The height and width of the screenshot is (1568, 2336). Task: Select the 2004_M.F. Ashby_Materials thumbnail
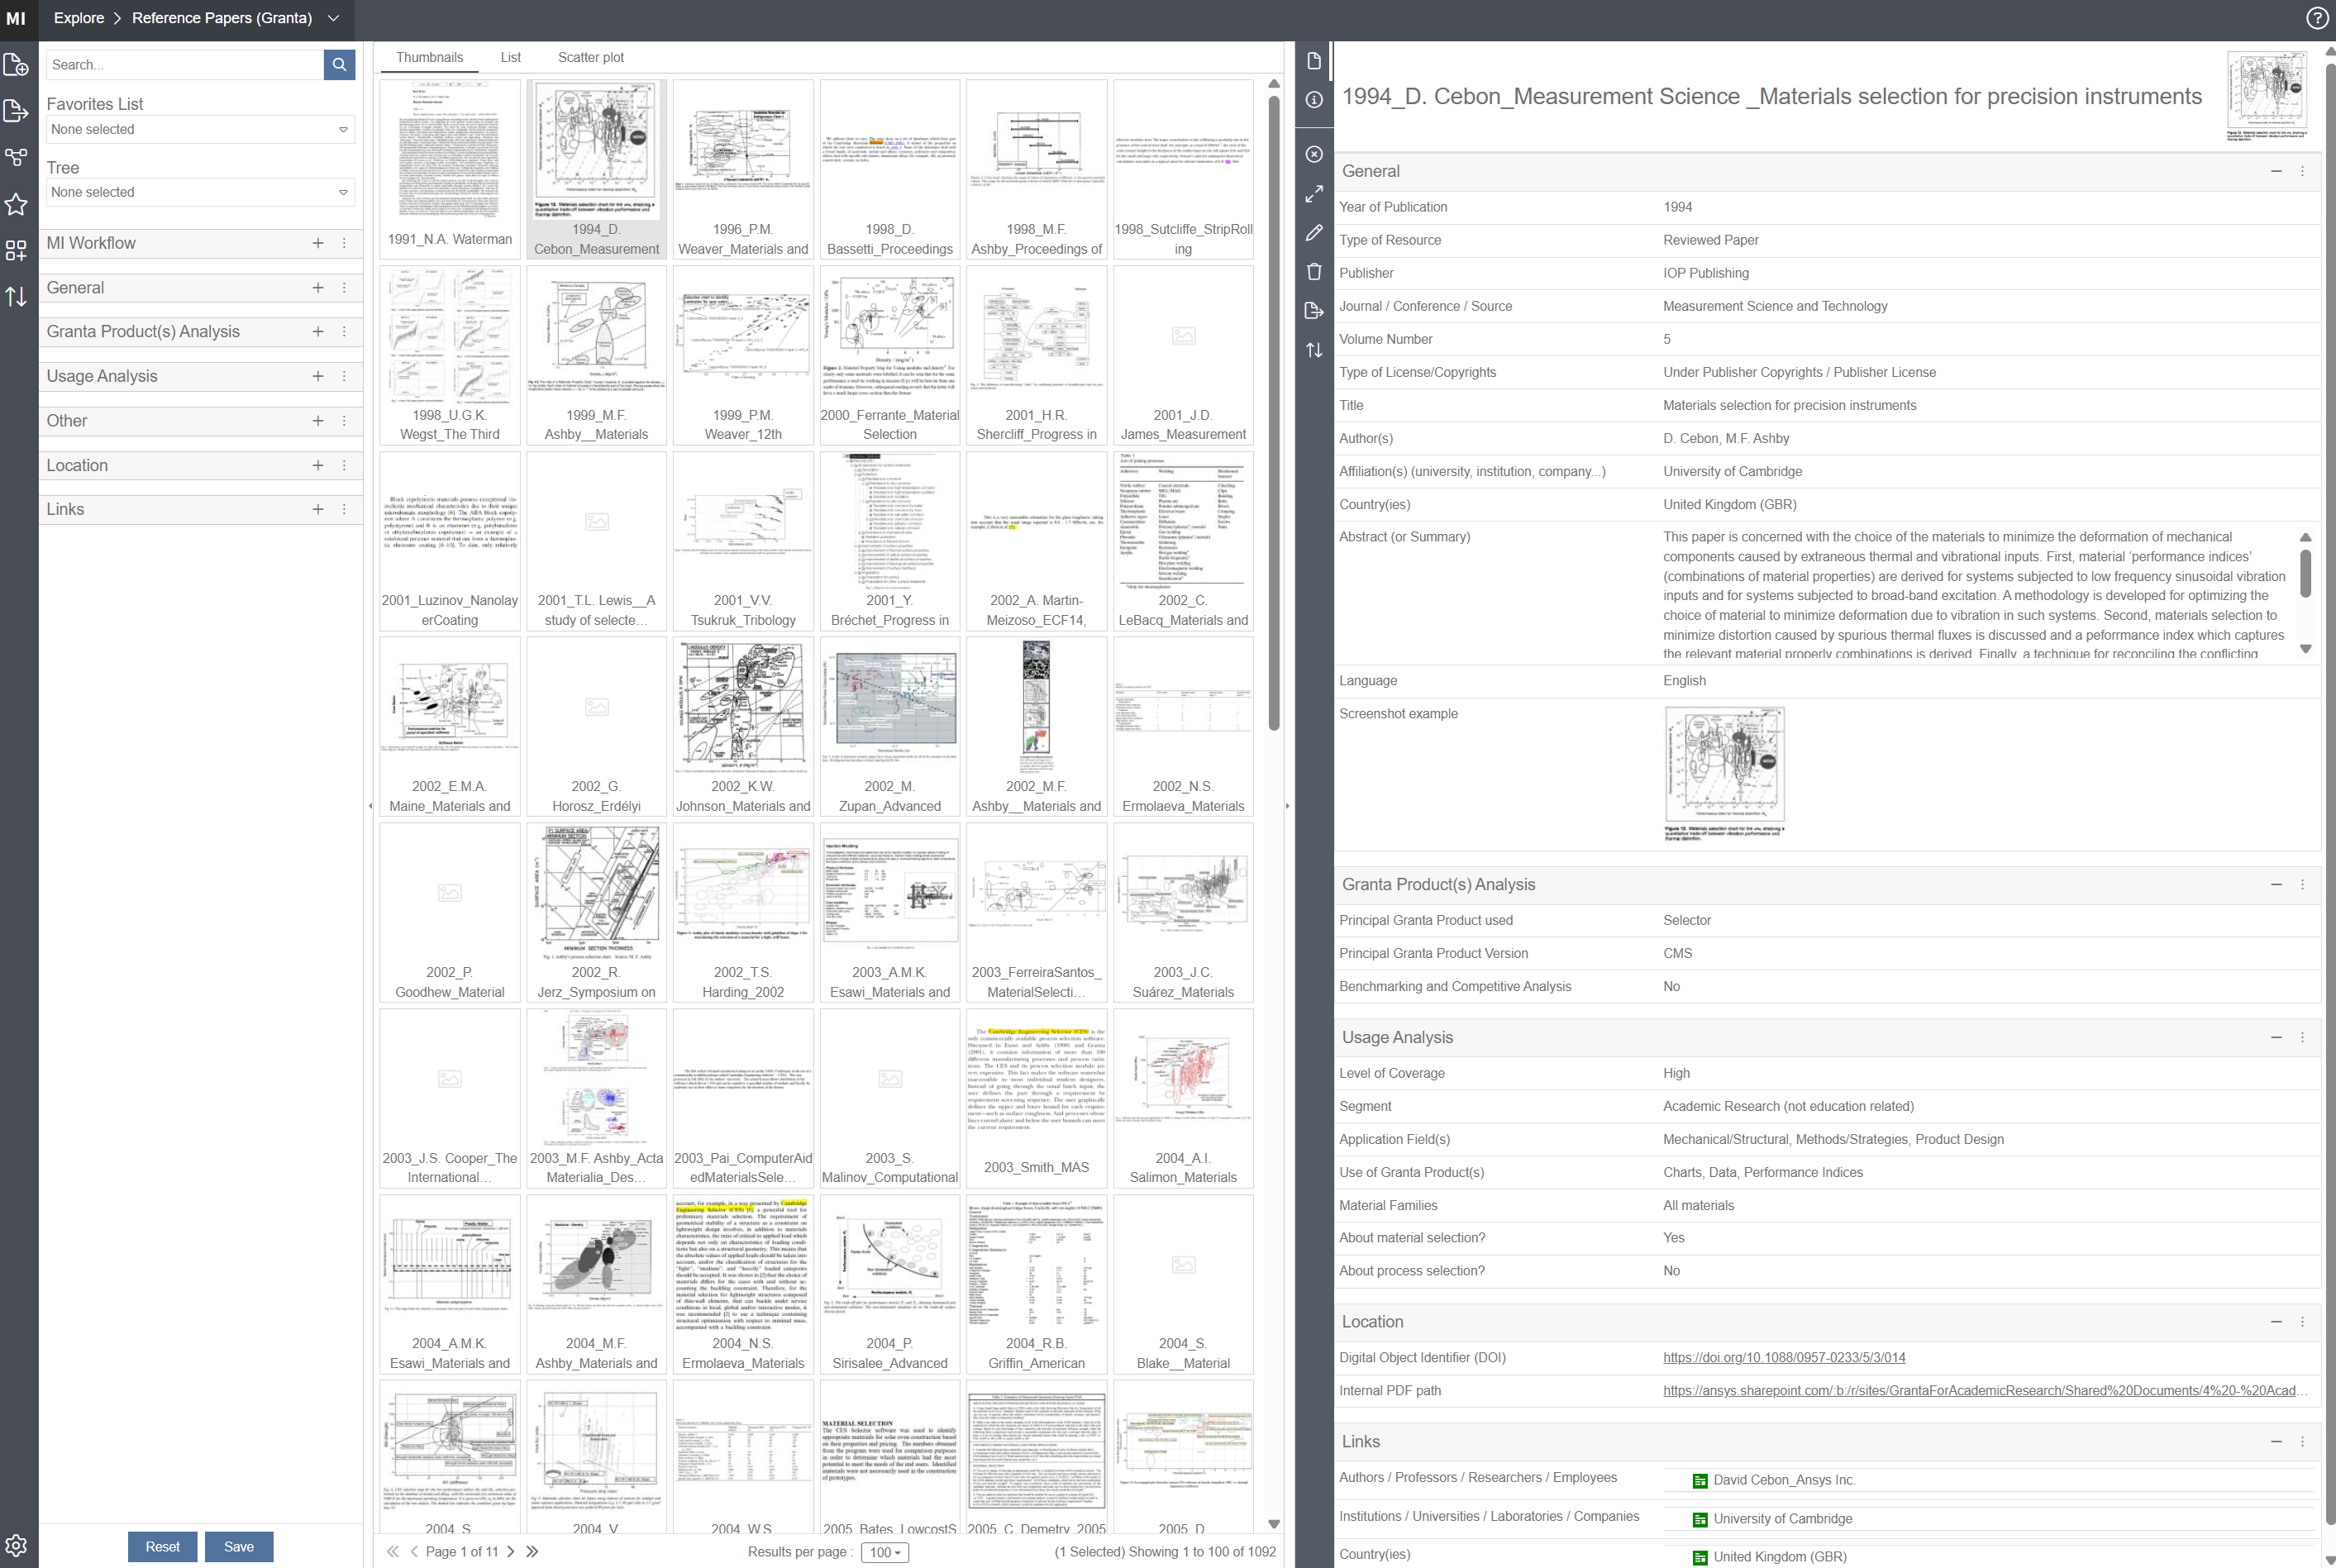point(596,1282)
